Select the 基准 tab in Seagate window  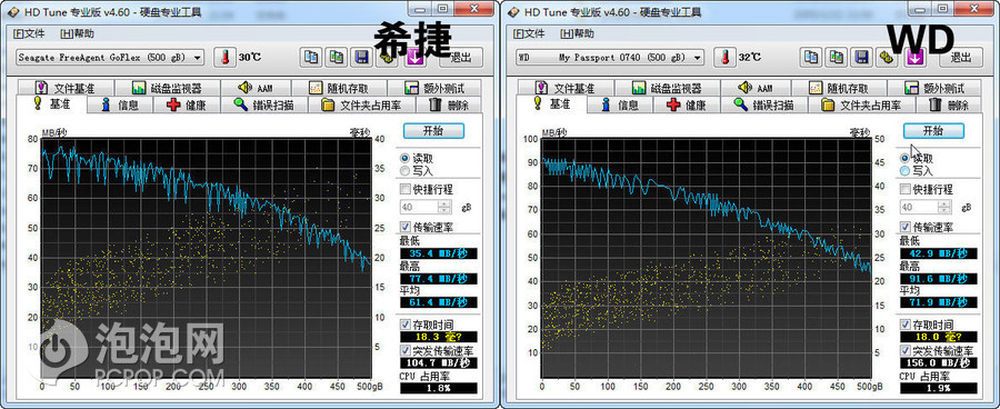click(x=50, y=104)
